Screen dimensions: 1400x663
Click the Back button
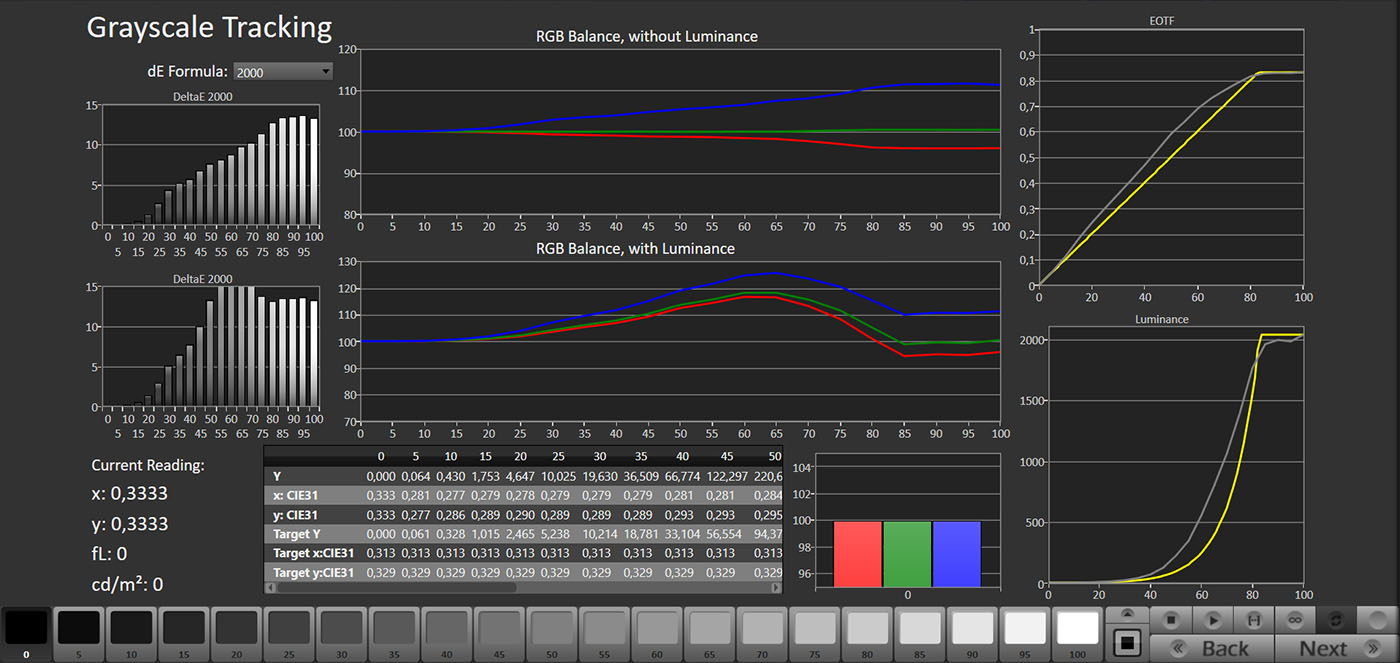pos(1211,648)
